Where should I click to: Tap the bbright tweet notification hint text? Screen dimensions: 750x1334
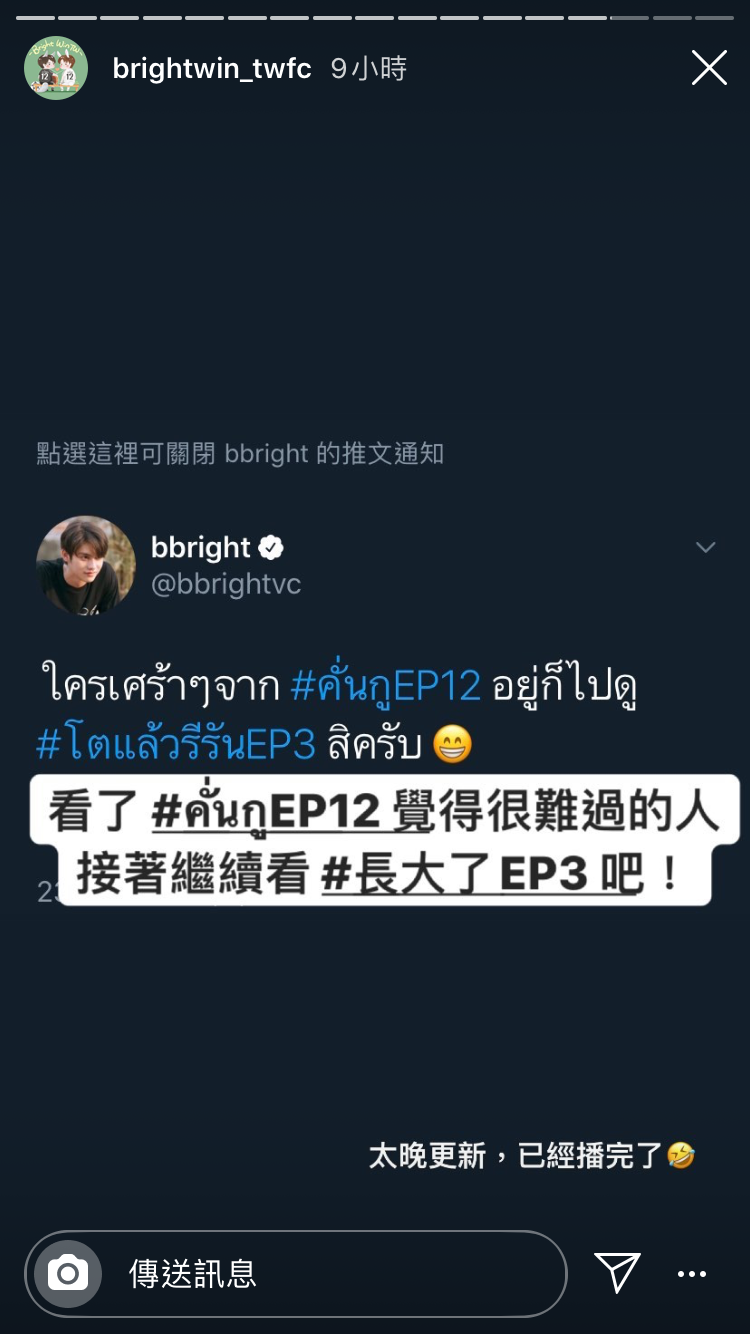click(240, 453)
